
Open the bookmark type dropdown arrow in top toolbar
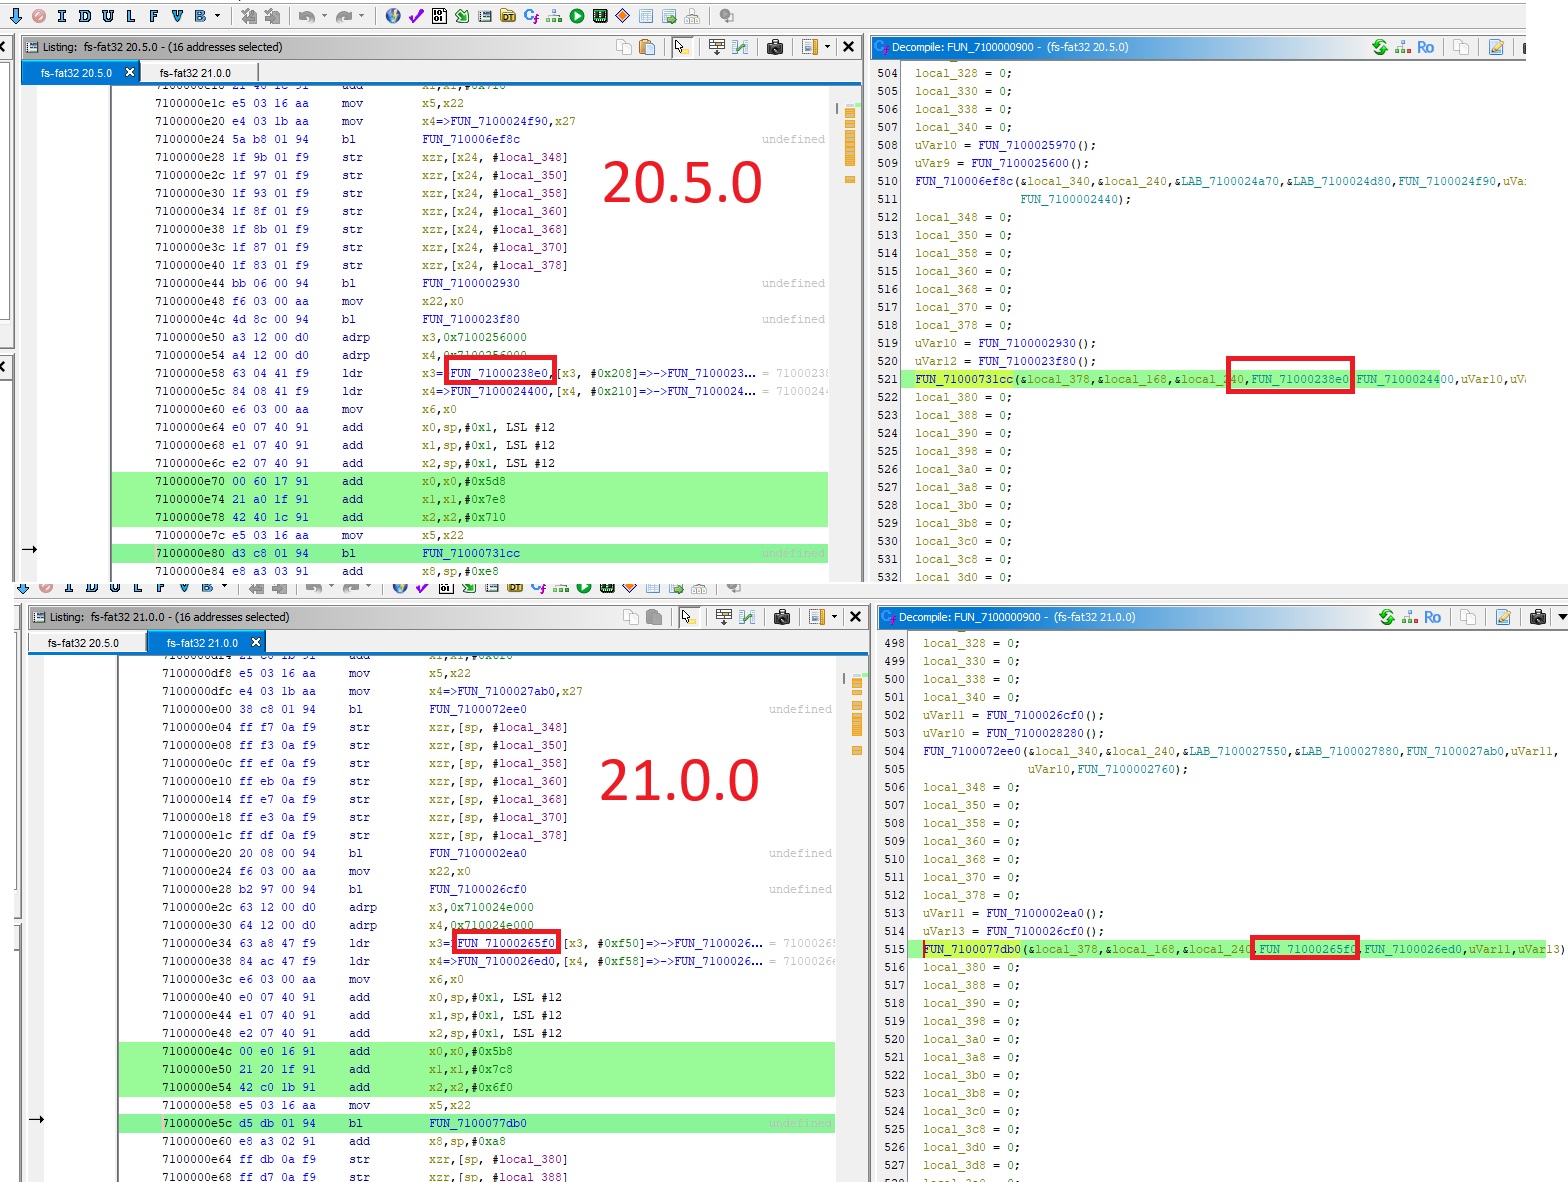click(x=217, y=16)
